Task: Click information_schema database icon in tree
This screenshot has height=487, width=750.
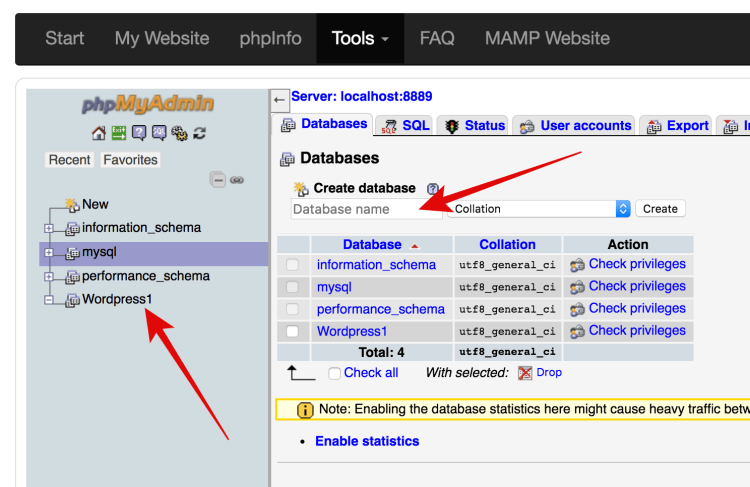Action: pyautogui.click(x=72, y=229)
